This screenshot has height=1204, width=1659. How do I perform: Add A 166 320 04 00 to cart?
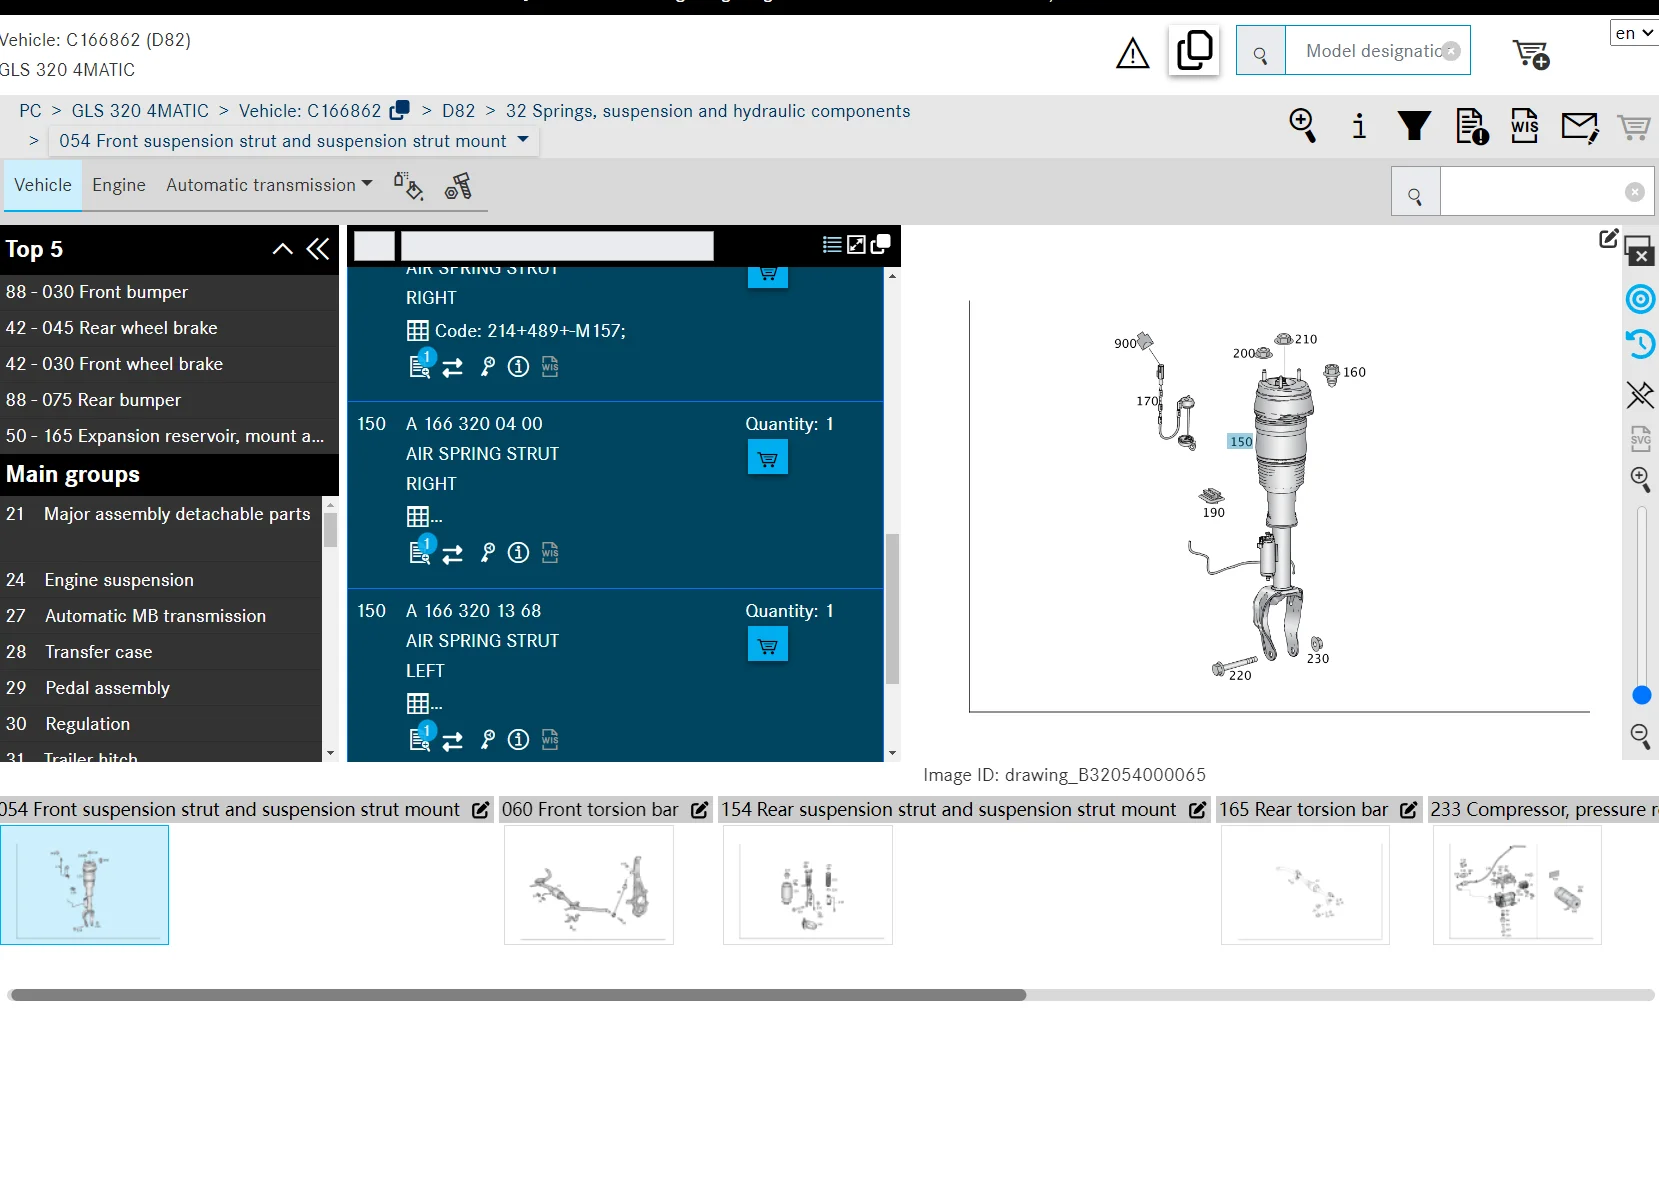pyautogui.click(x=768, y=458)
